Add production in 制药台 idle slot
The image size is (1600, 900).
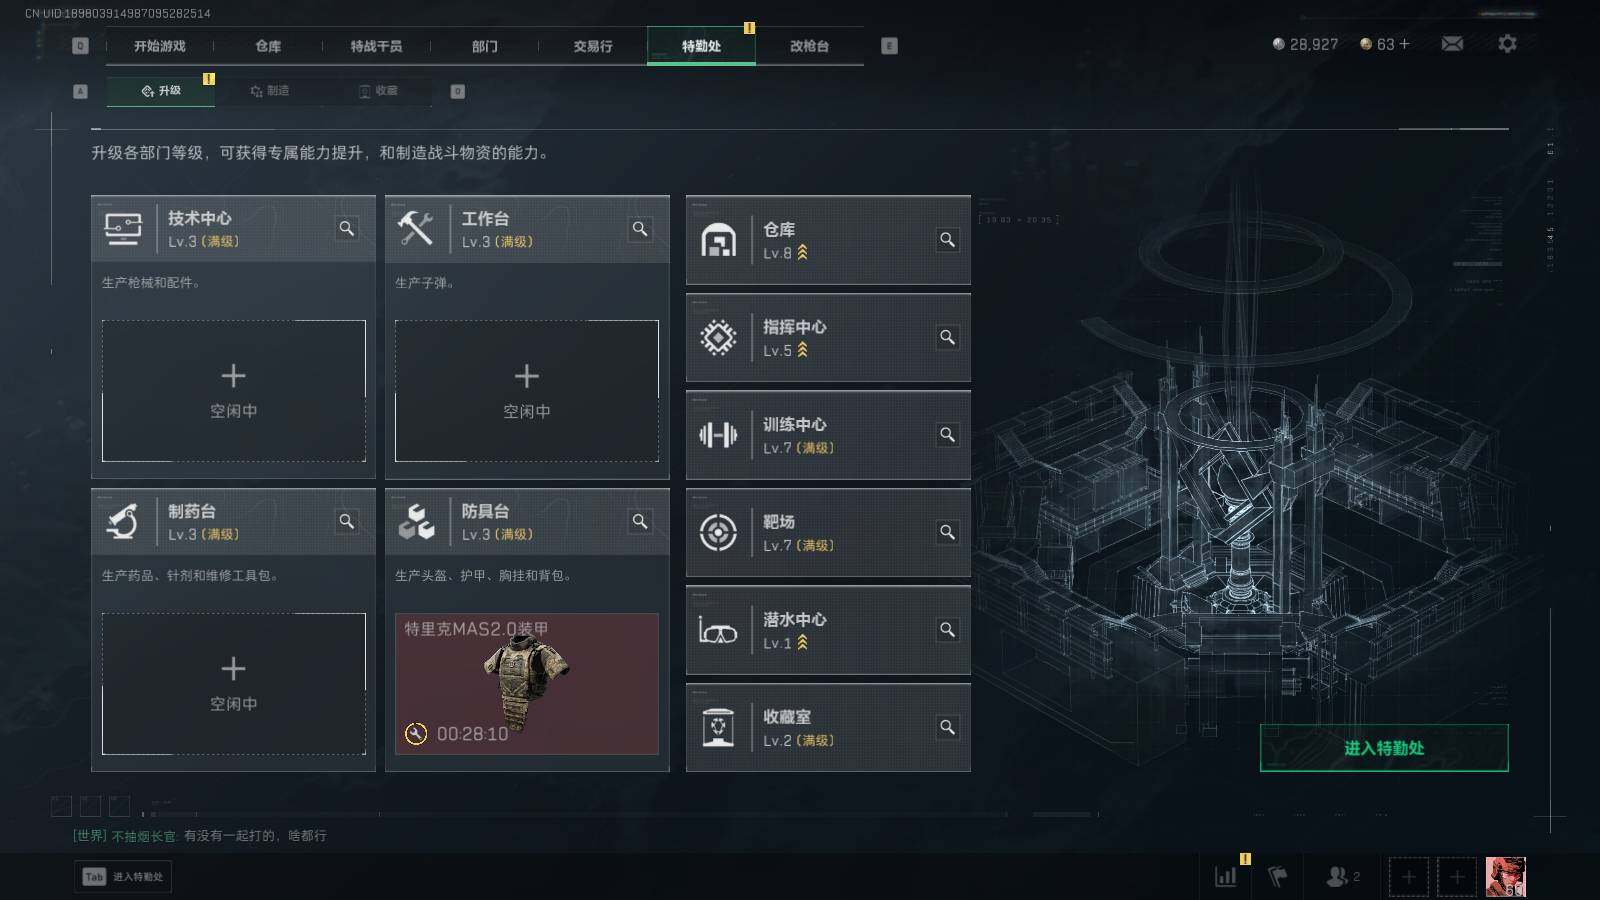tap(234, 684)
